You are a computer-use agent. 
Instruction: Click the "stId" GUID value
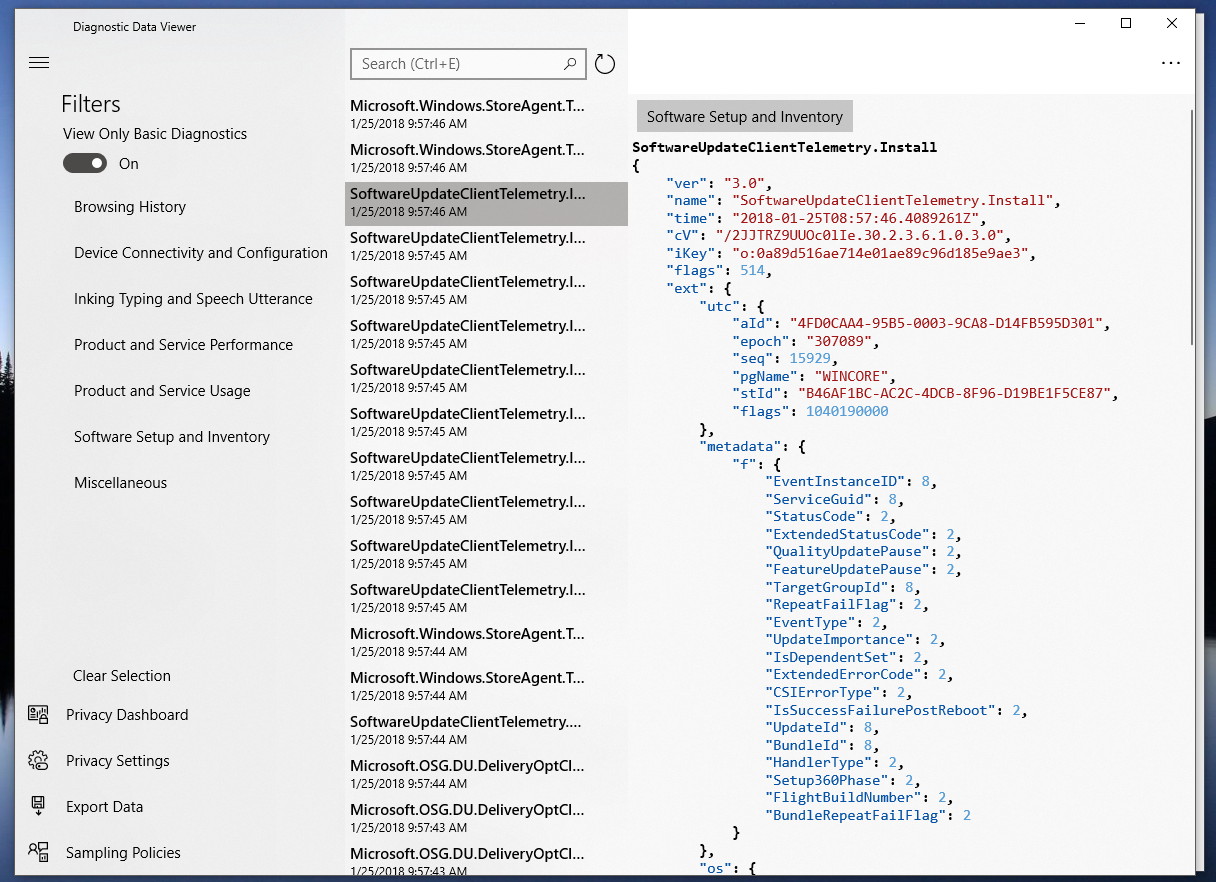pyautogui.click(x=956, y=394)
